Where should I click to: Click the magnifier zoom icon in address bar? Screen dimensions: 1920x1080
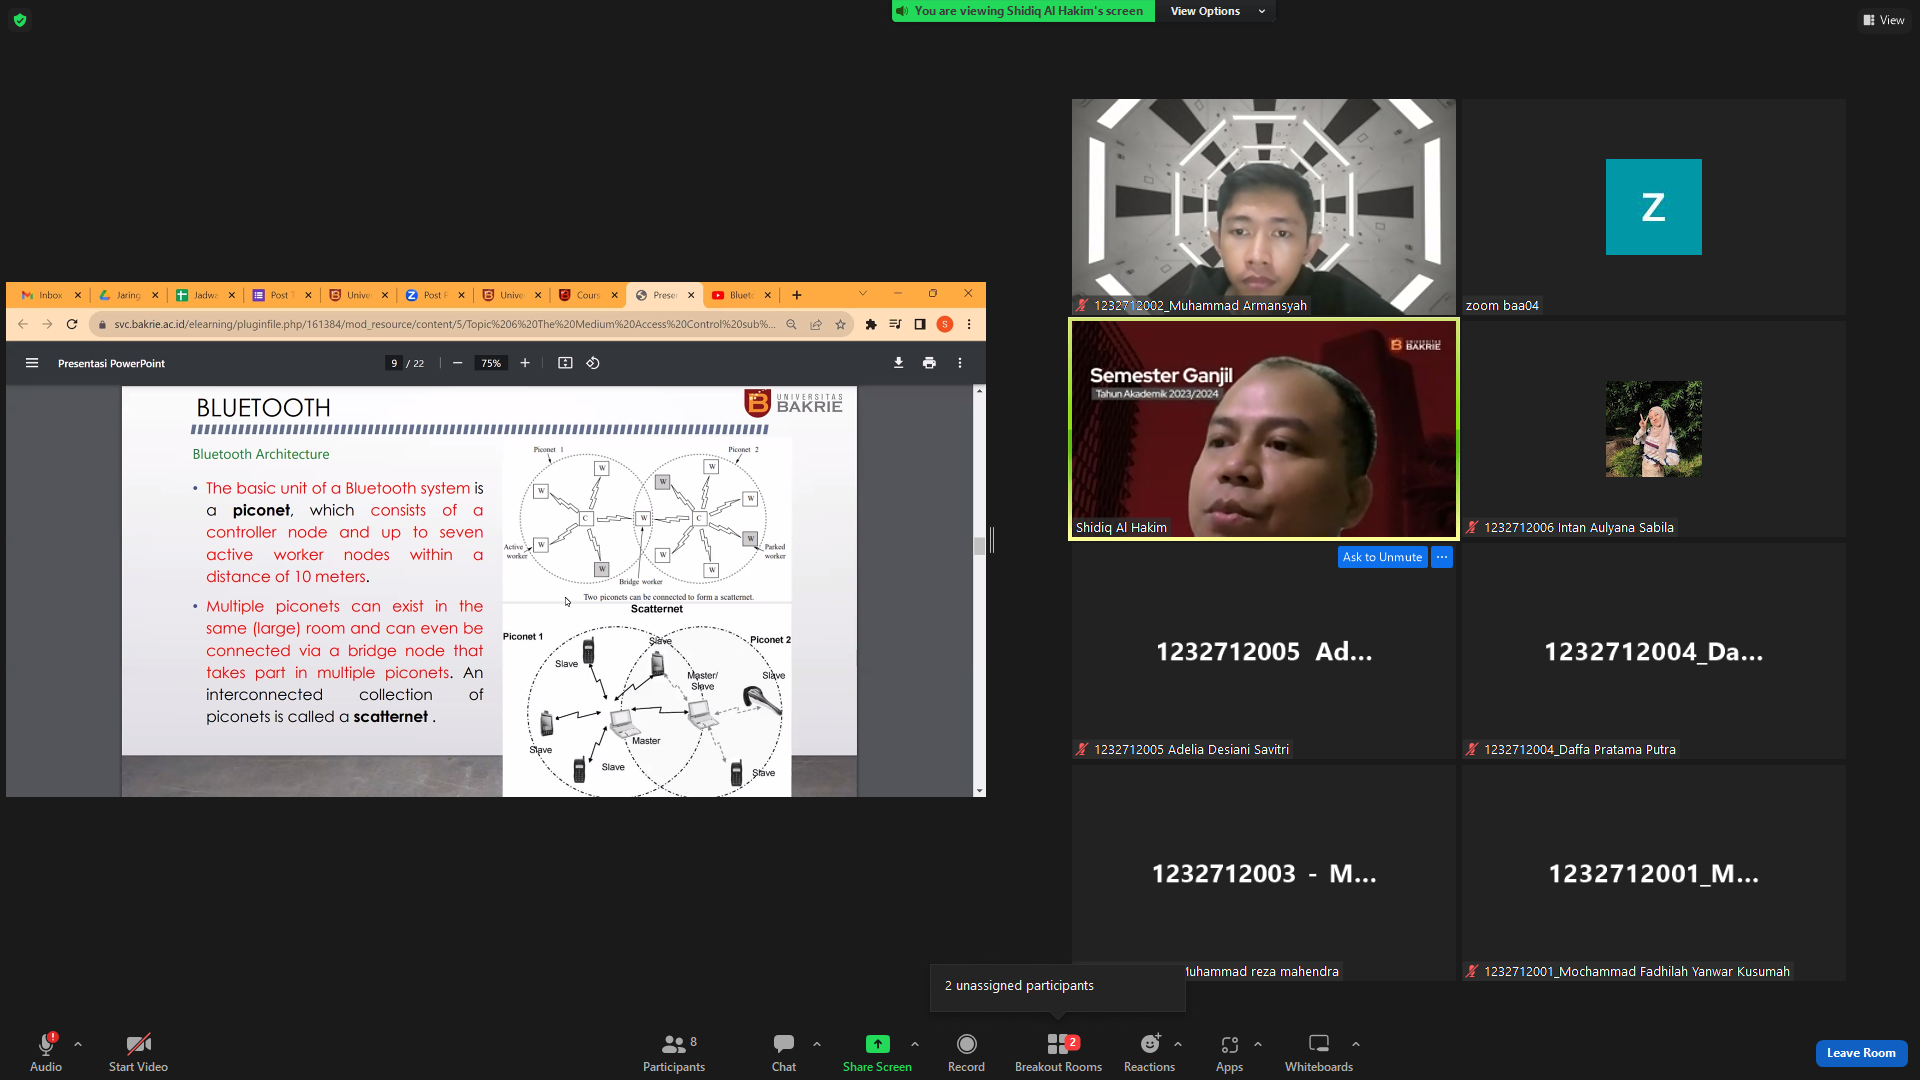[791, 324]
